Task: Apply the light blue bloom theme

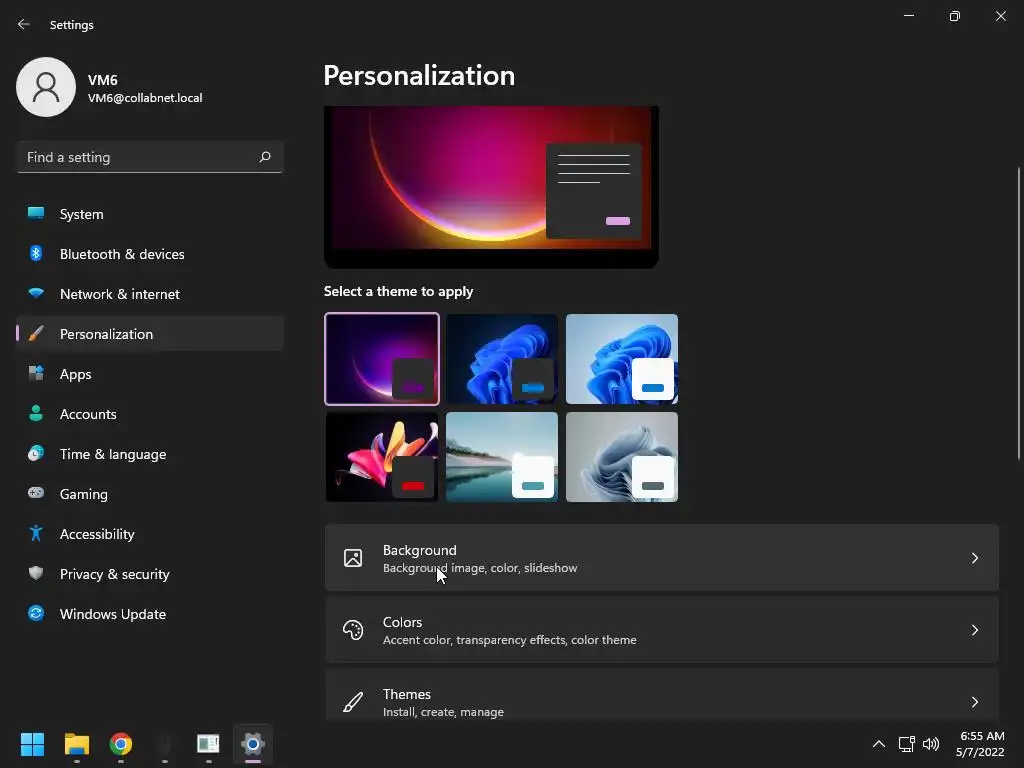Action: pos(622,359)
